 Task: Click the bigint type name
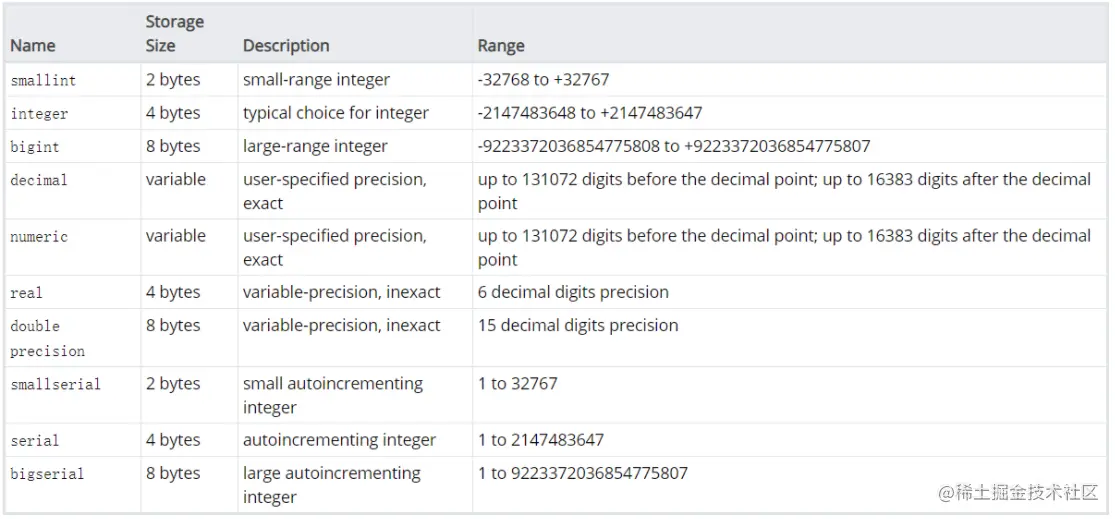pos(35,147)
